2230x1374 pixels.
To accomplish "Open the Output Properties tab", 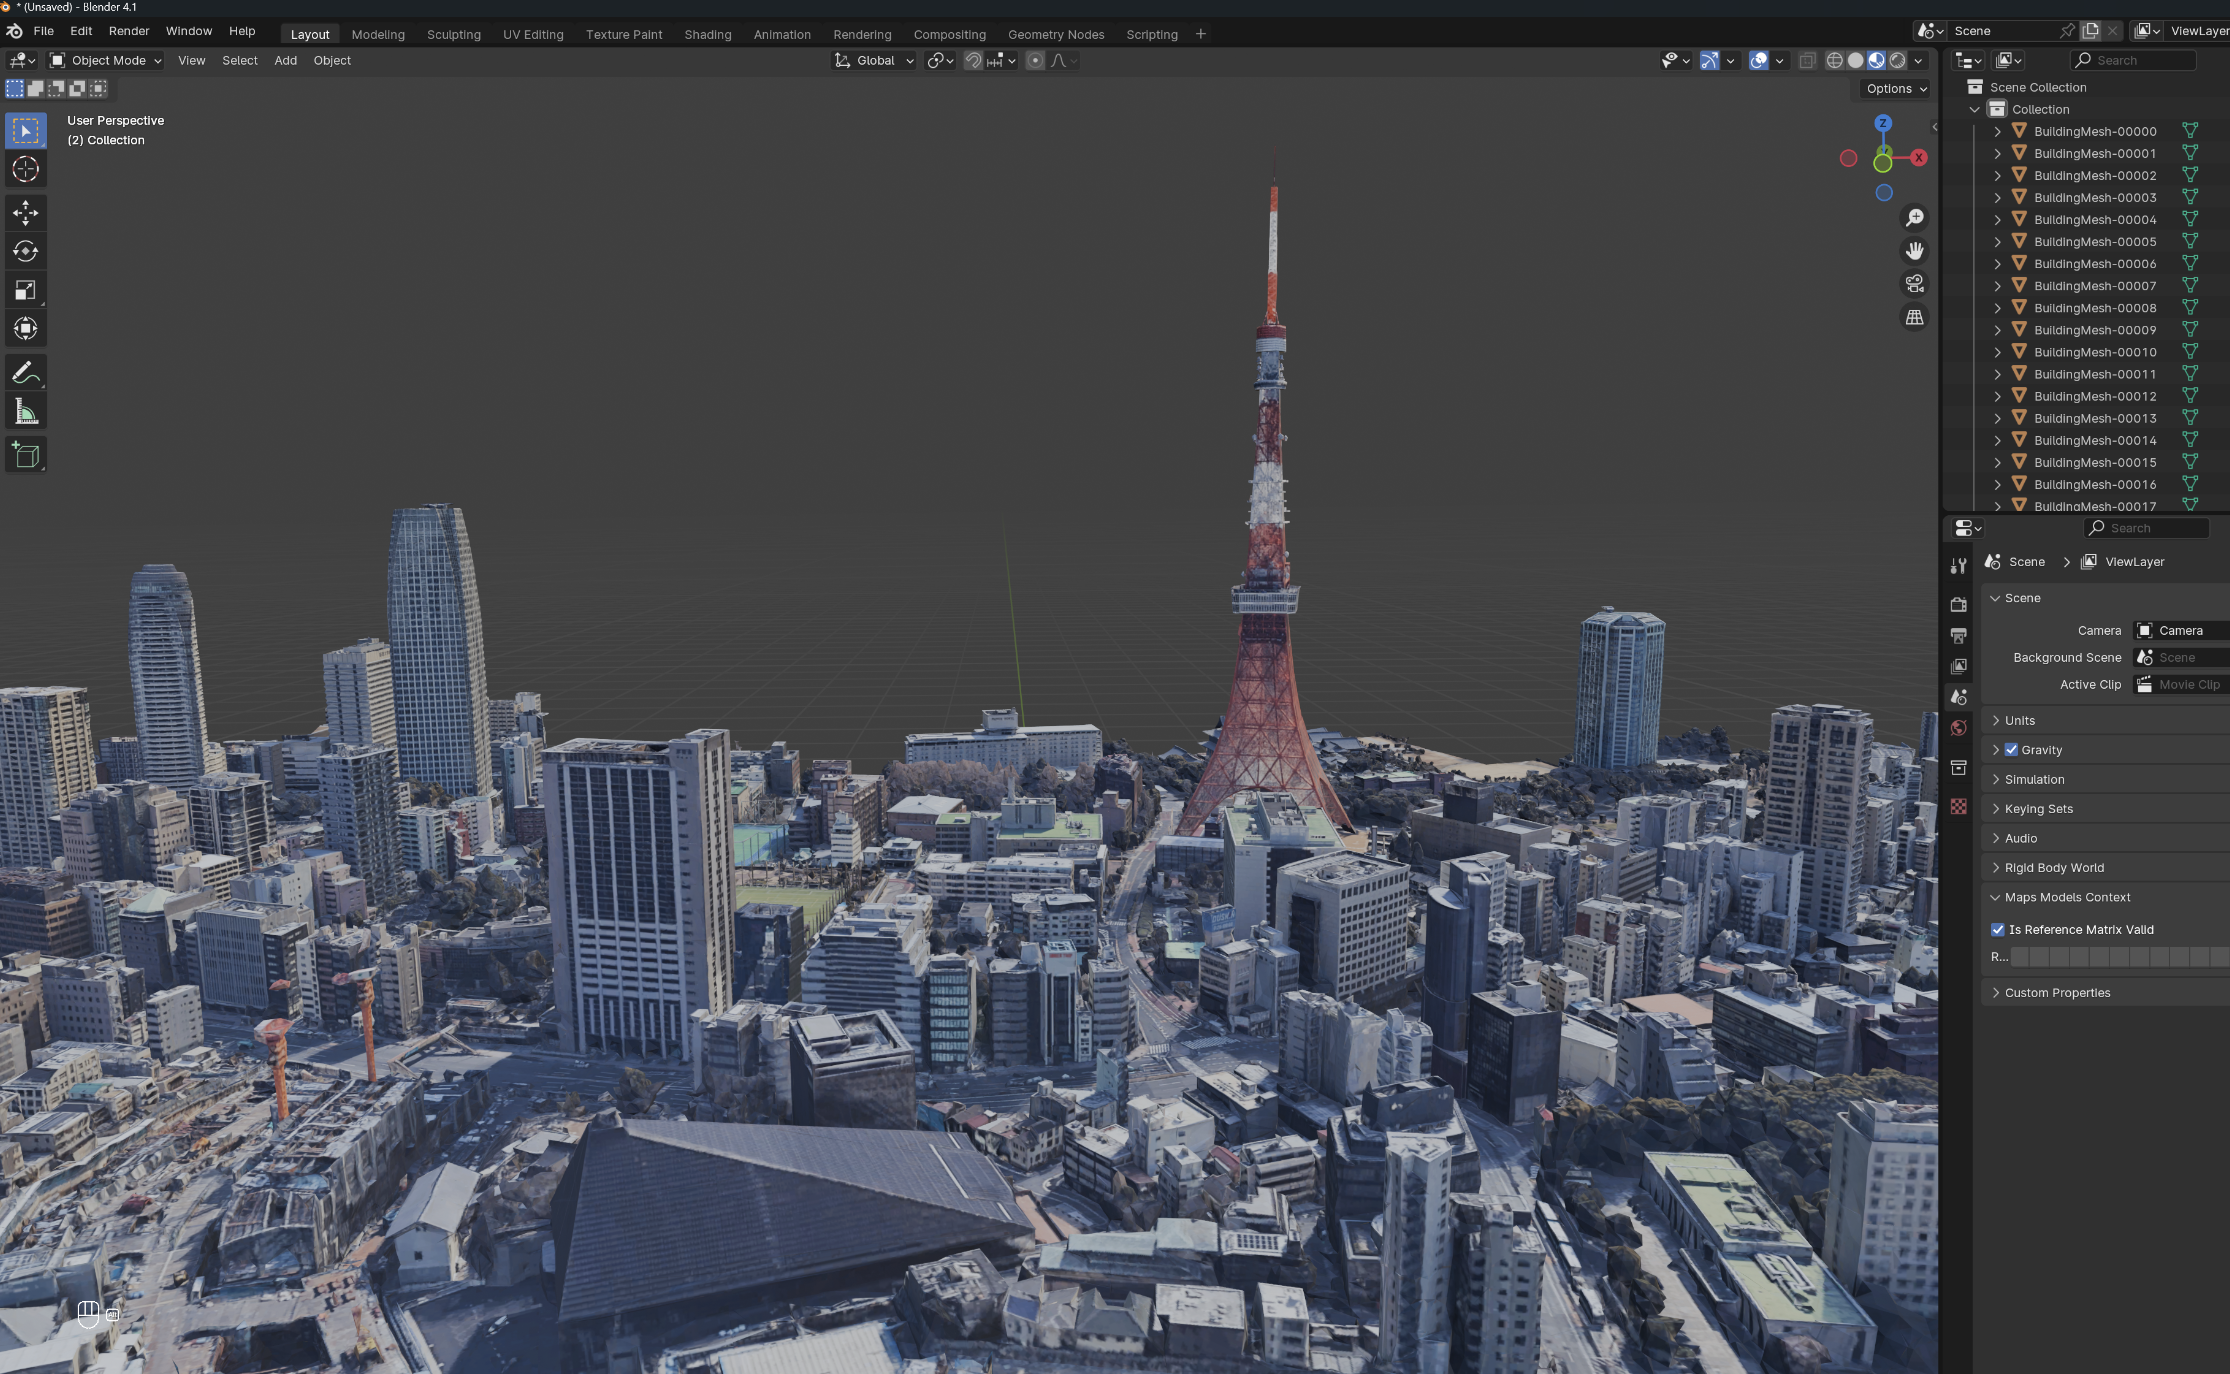I will tap(1959, 635).
